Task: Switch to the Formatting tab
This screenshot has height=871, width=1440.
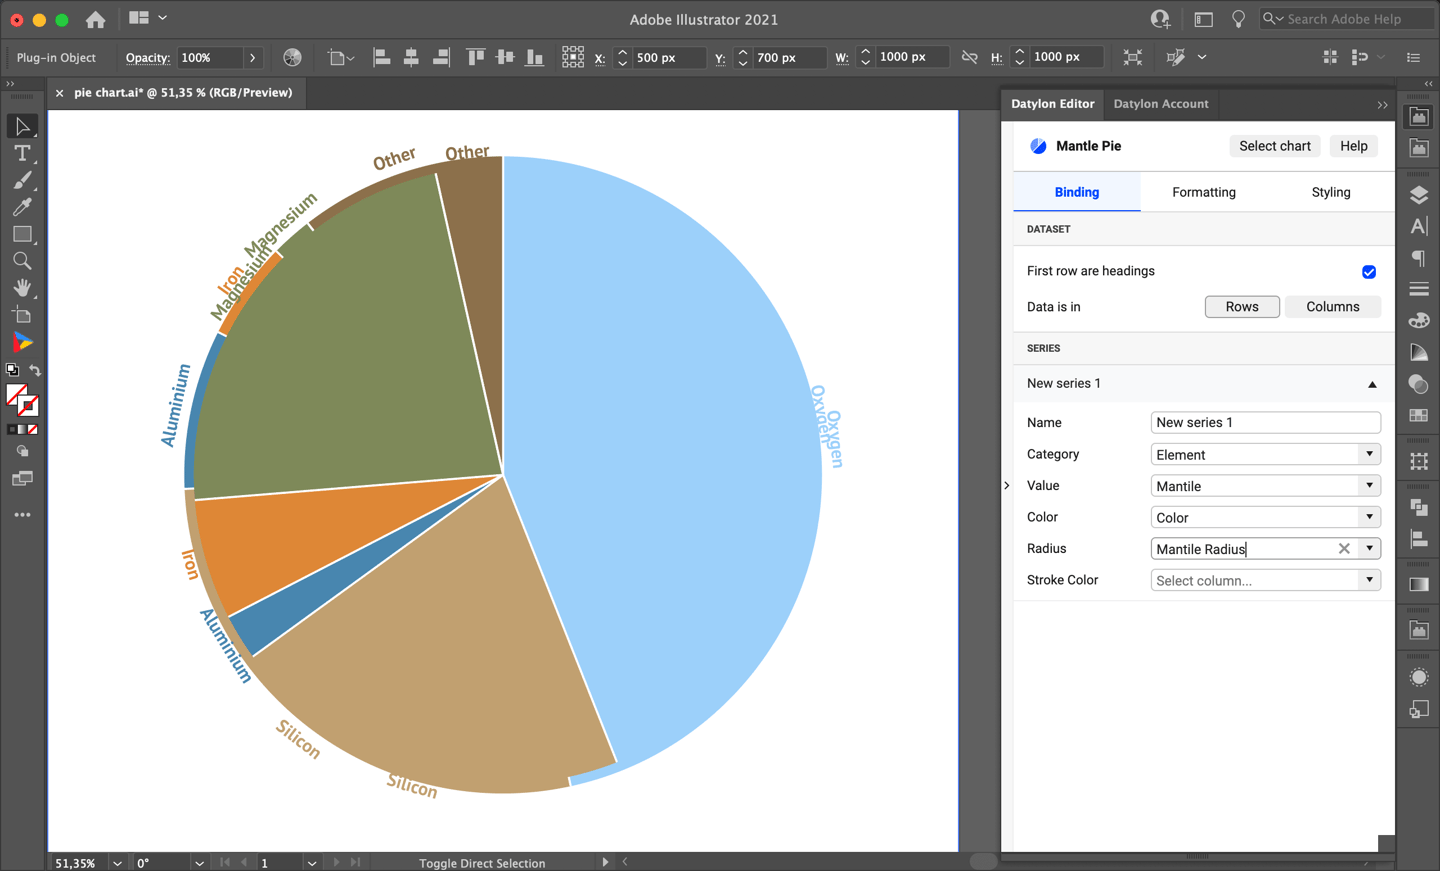Action: 1203,191
